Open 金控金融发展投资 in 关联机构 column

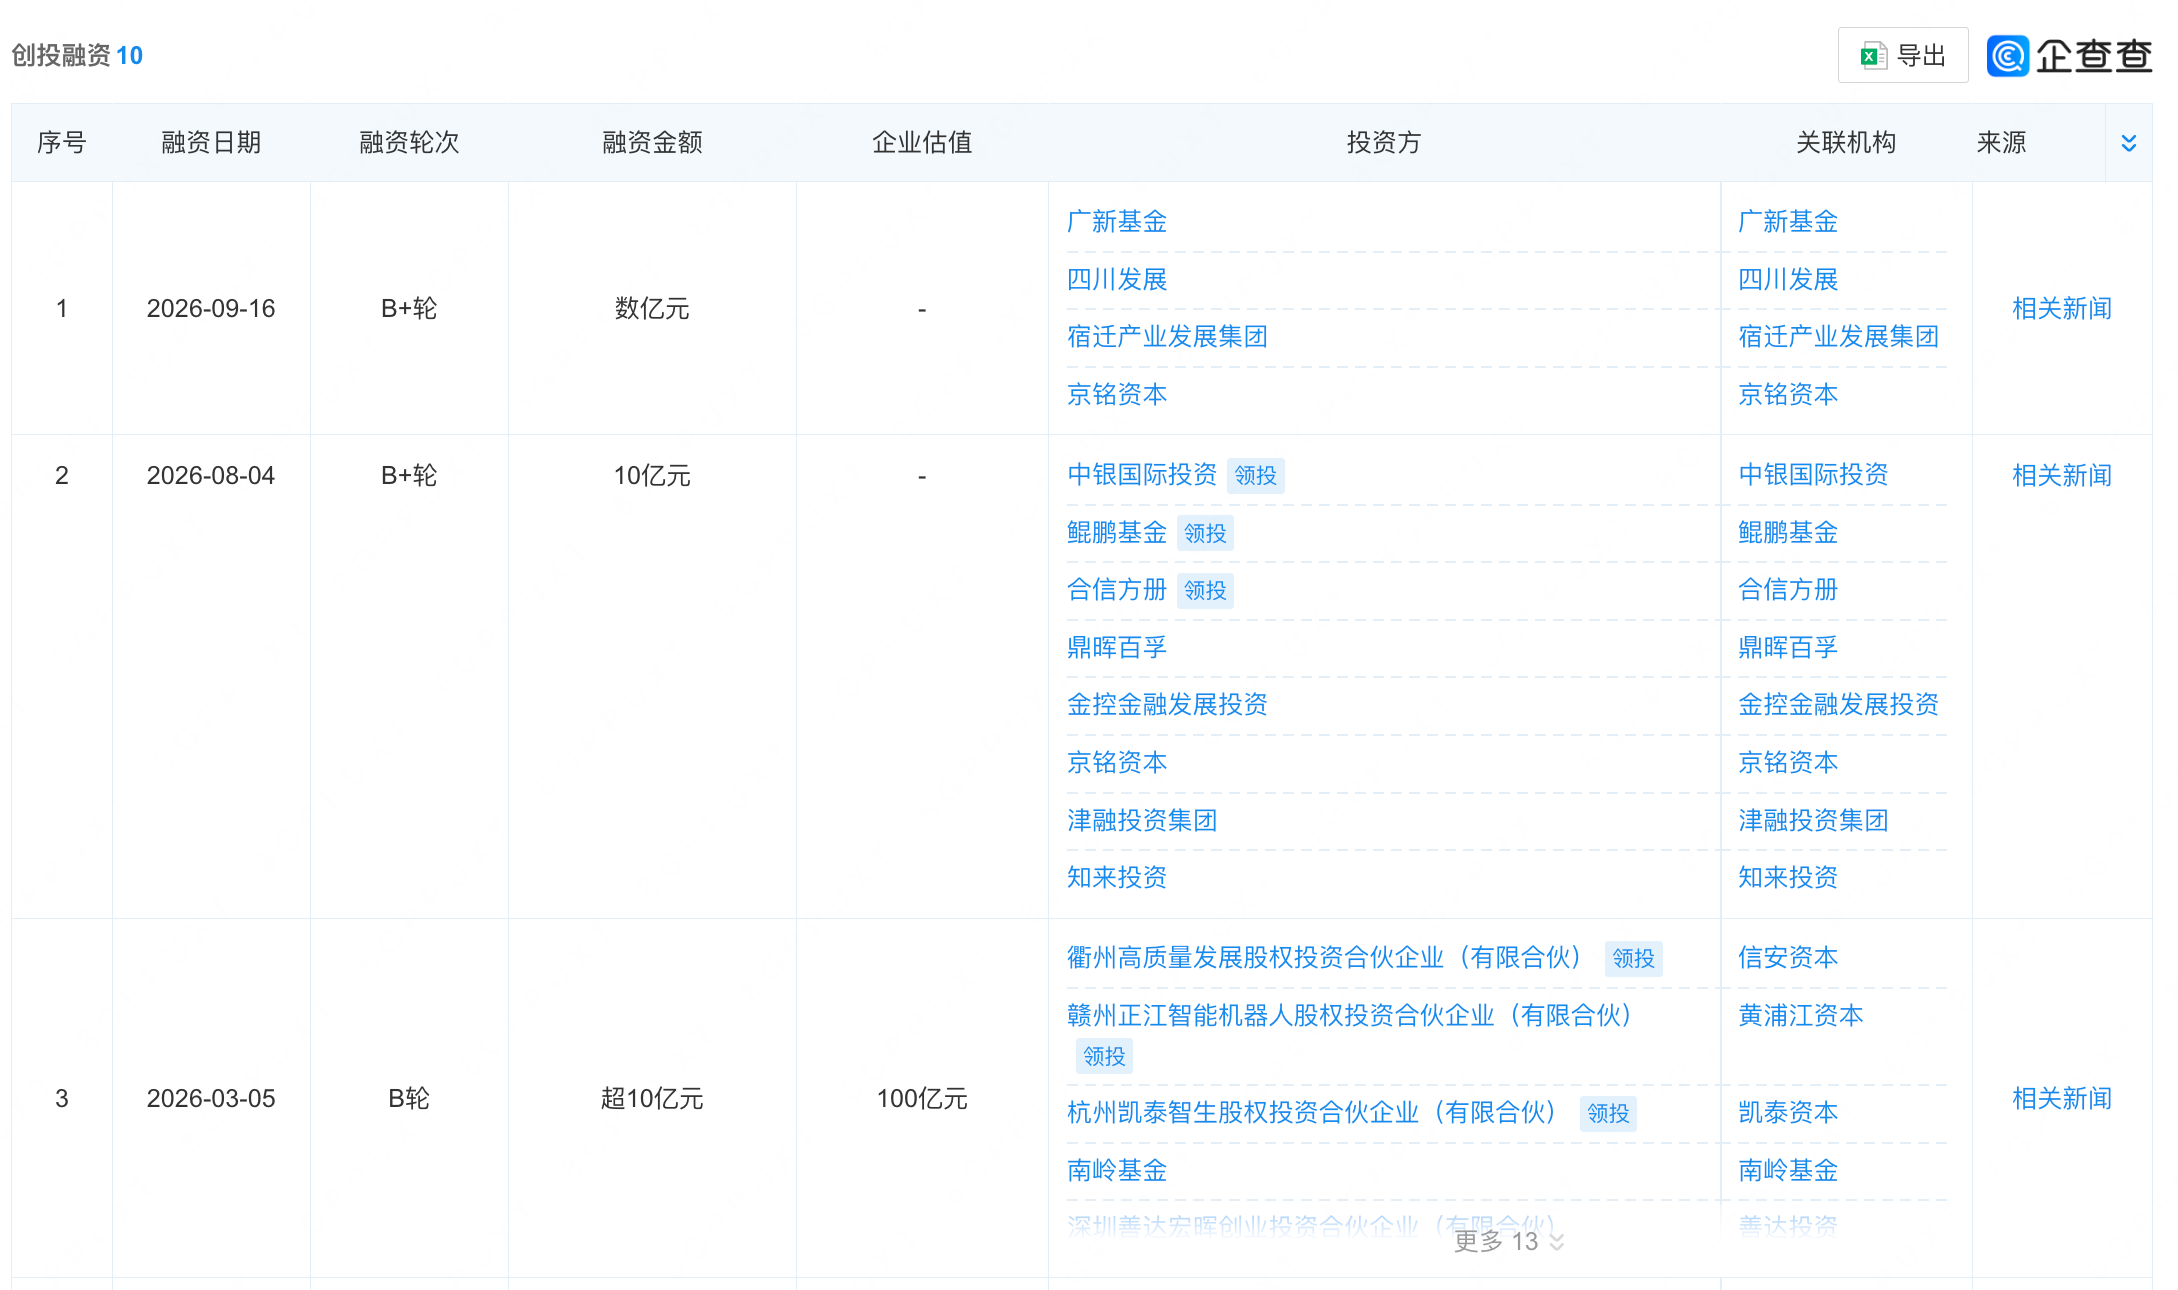(1838, 704)
